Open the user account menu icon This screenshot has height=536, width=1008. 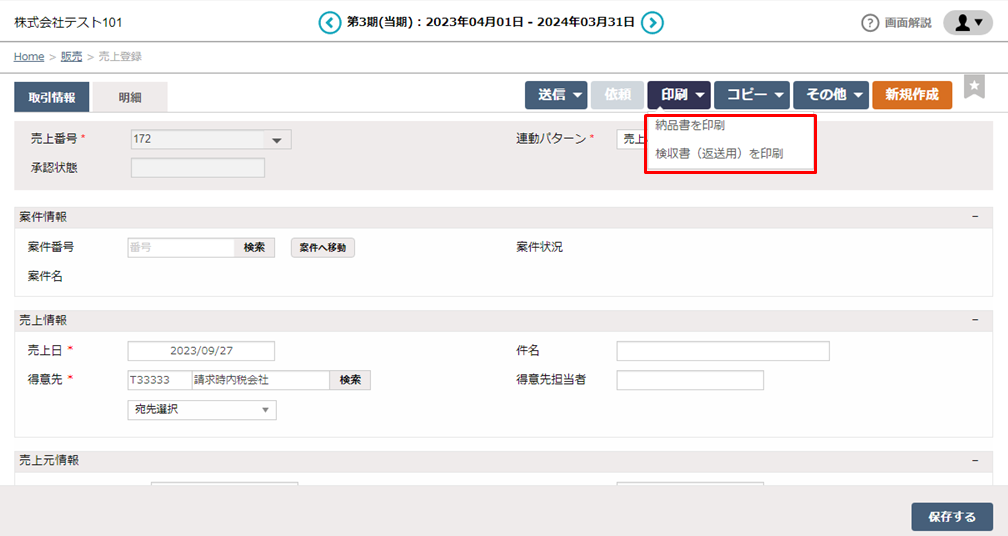(967, 23)
